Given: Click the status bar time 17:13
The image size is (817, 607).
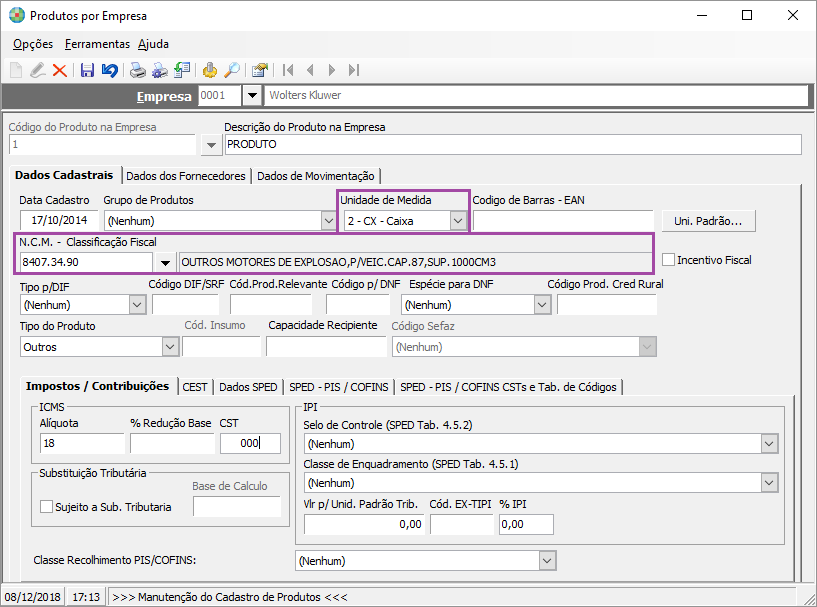Looking at the screenshot, I should pos(86,597).
